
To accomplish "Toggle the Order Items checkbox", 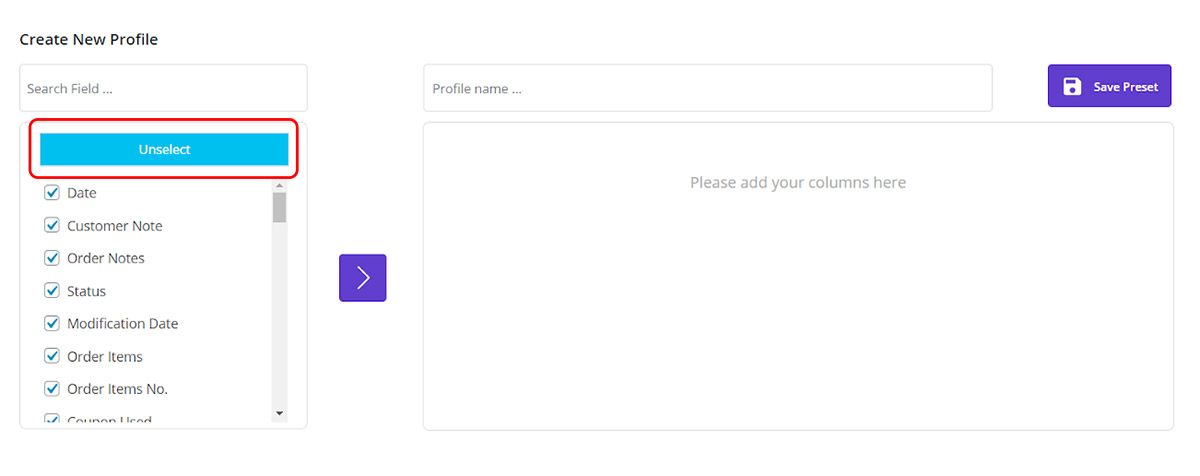I will (53, 356).
